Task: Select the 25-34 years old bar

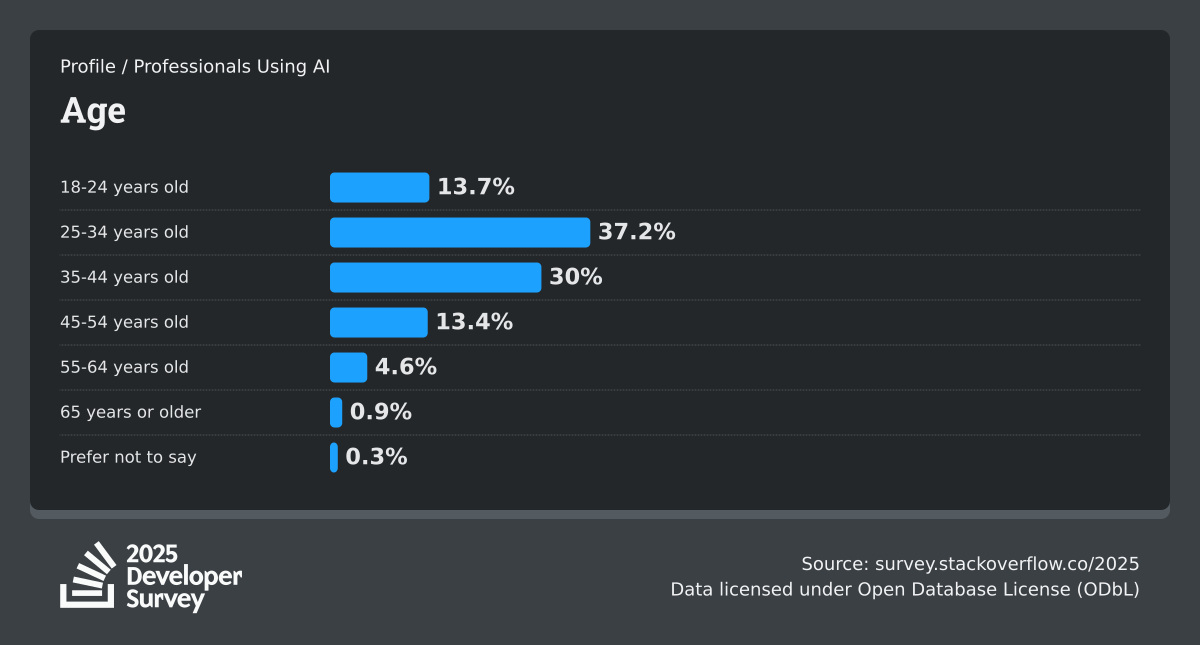Action: [x=460, y=232]
